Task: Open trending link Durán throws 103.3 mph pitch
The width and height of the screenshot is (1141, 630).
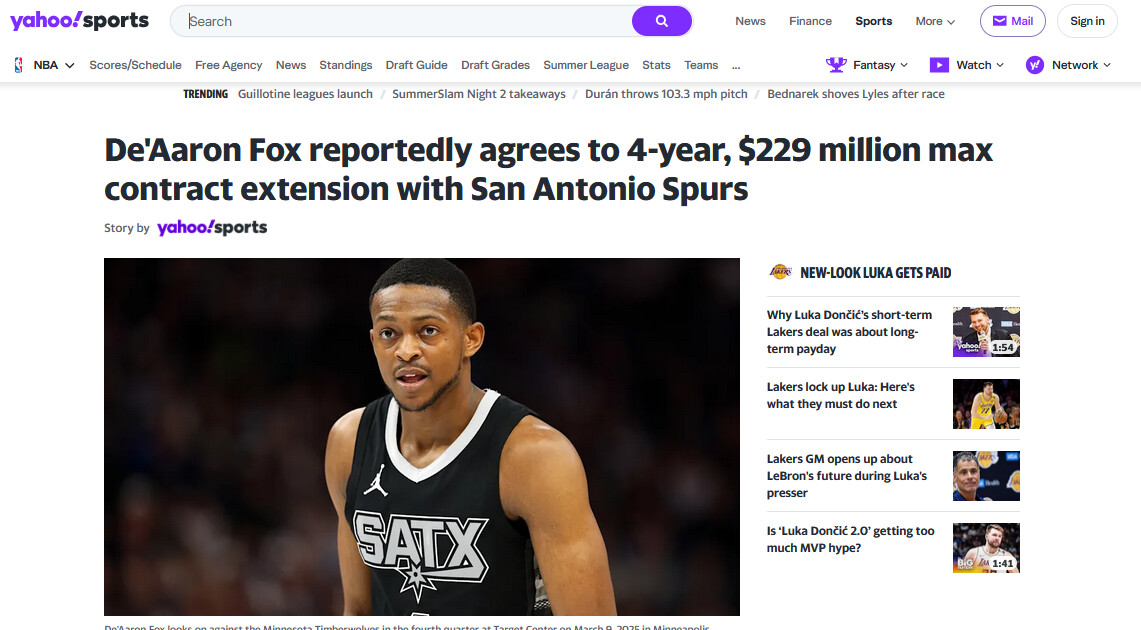Action: tap(666, 94)
